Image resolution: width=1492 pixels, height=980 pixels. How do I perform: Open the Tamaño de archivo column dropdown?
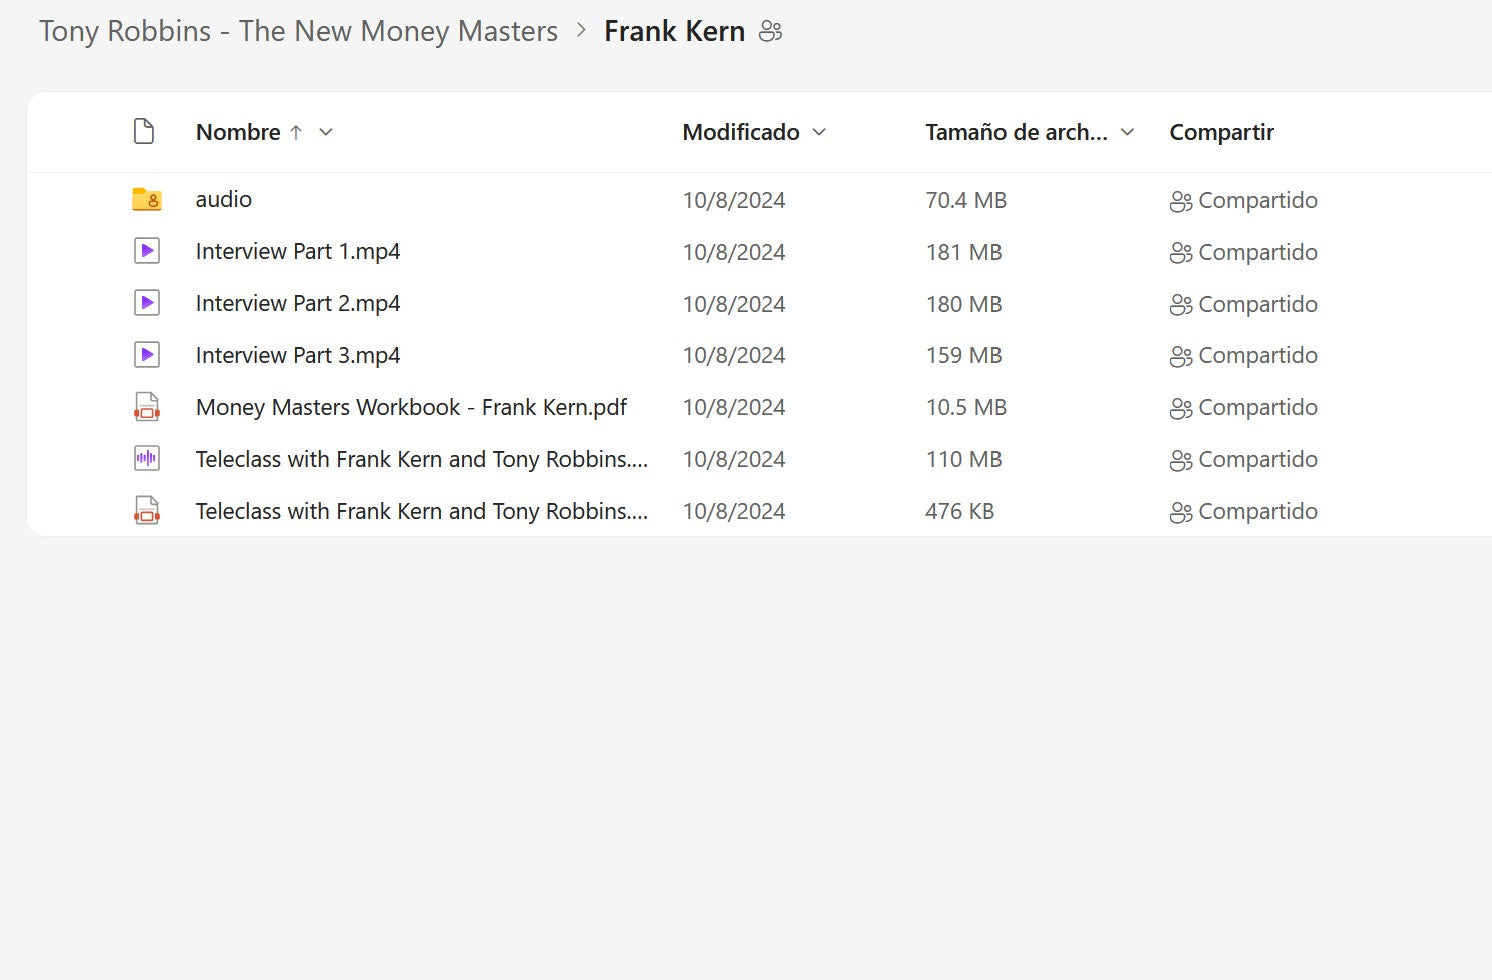(x=1127, y=132)
